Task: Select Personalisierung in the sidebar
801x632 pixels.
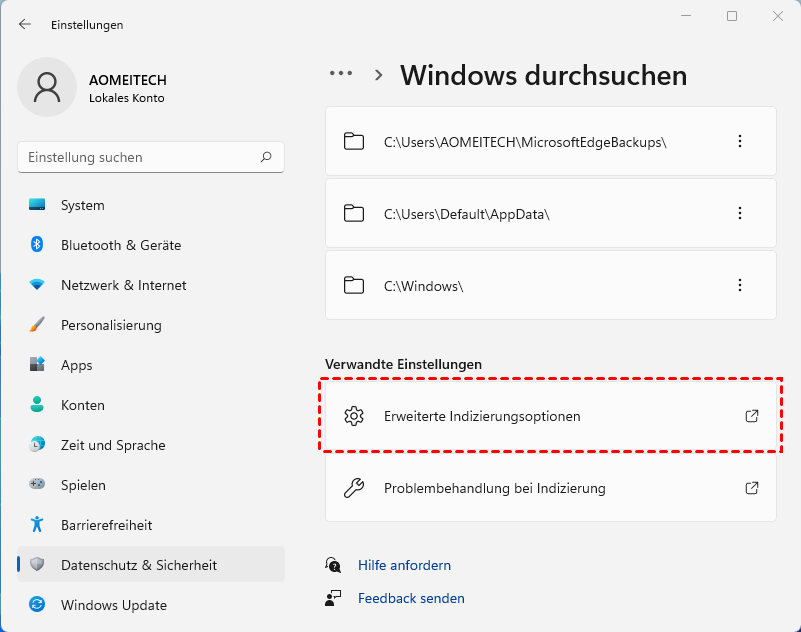Action: coord(111,325)
